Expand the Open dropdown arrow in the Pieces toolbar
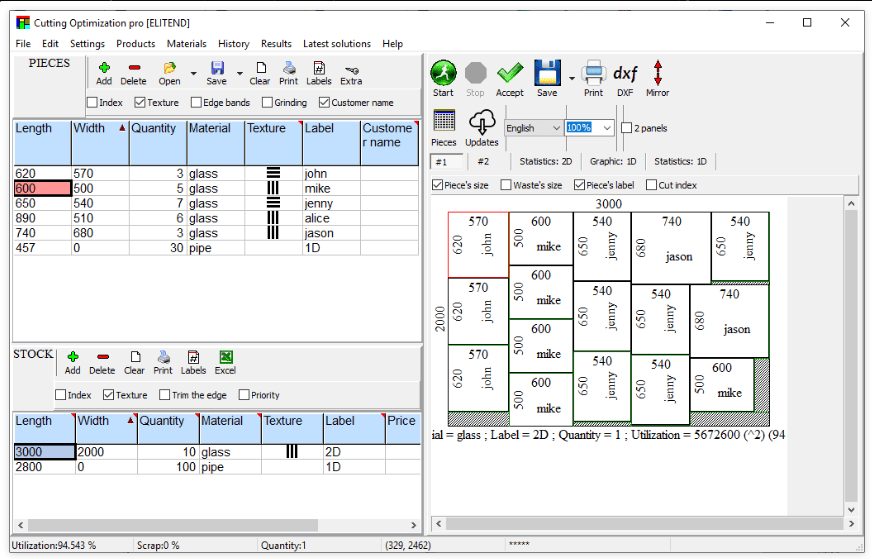This screenshot has height=559, width=872. tap(194, 73)
